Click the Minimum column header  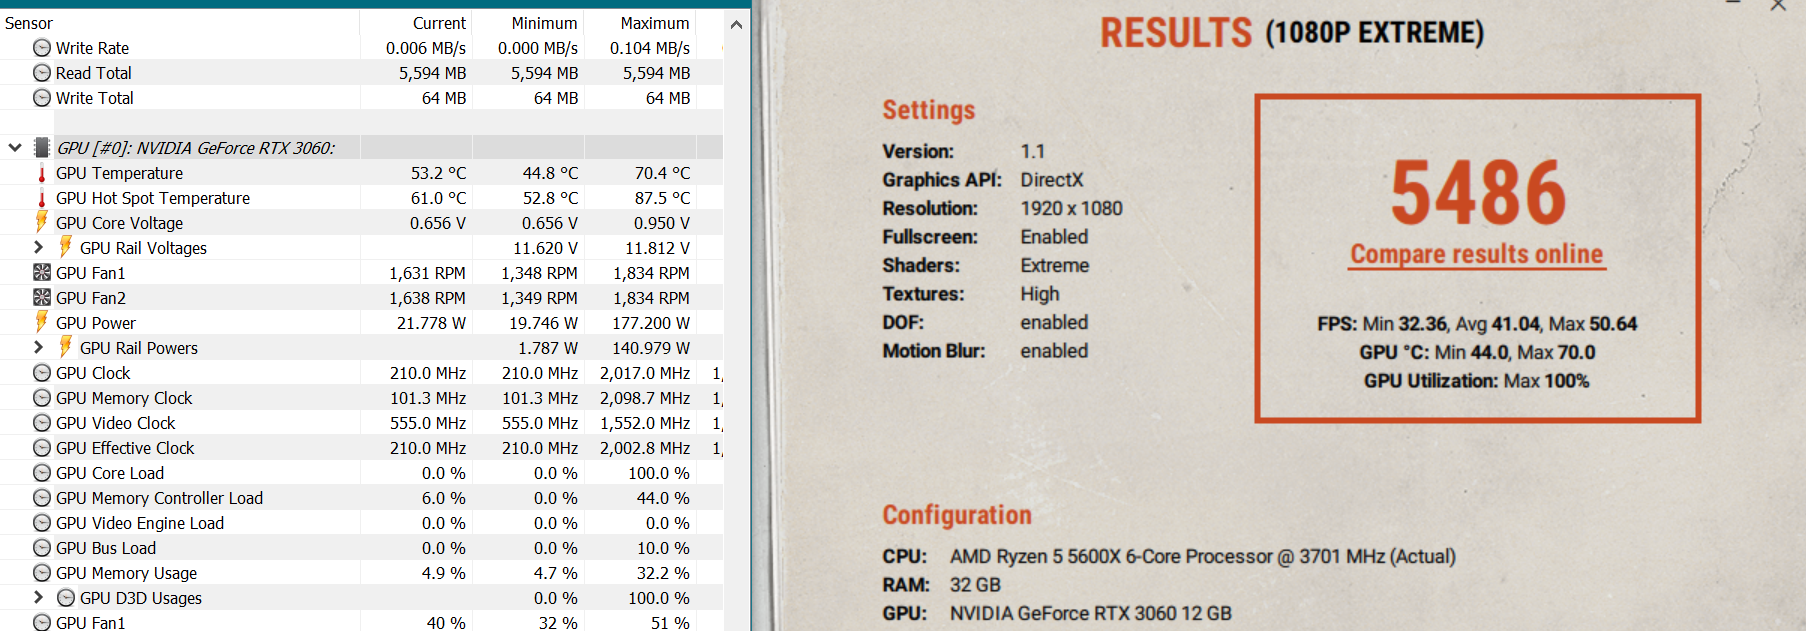544,23
